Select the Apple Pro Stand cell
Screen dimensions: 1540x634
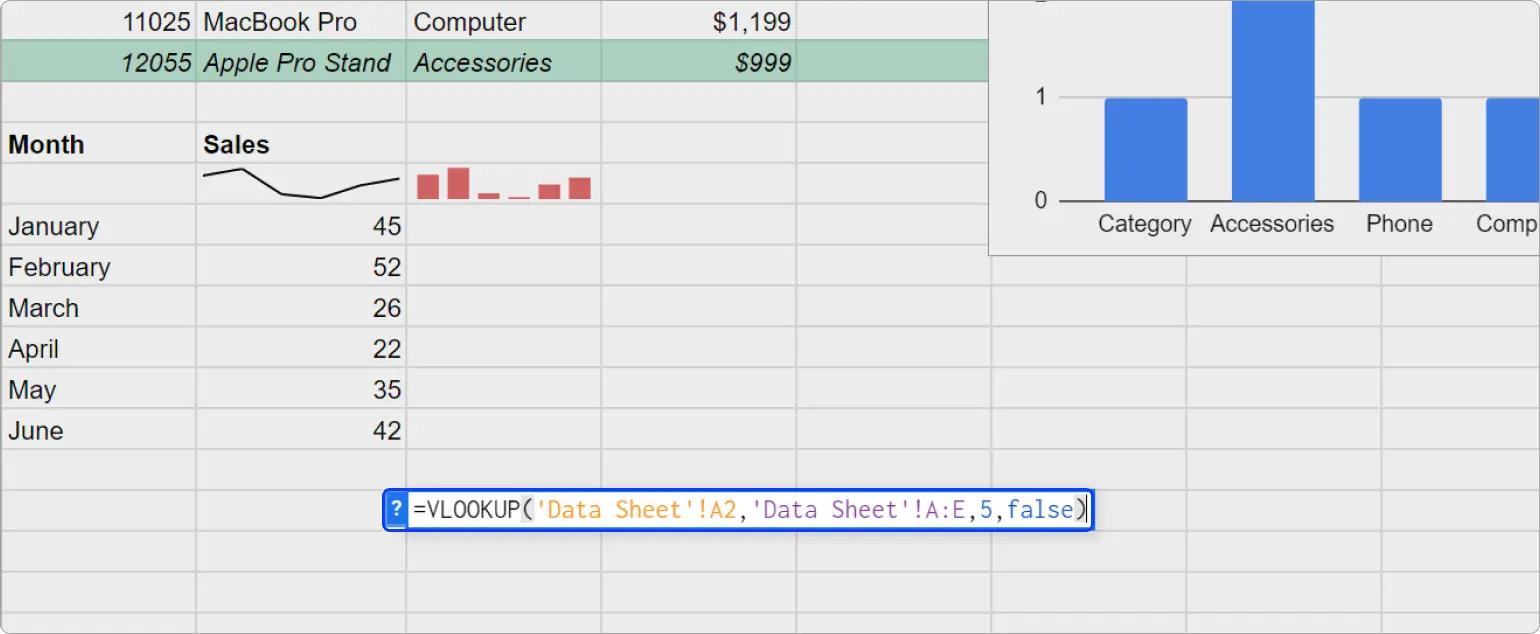(300, 63)
